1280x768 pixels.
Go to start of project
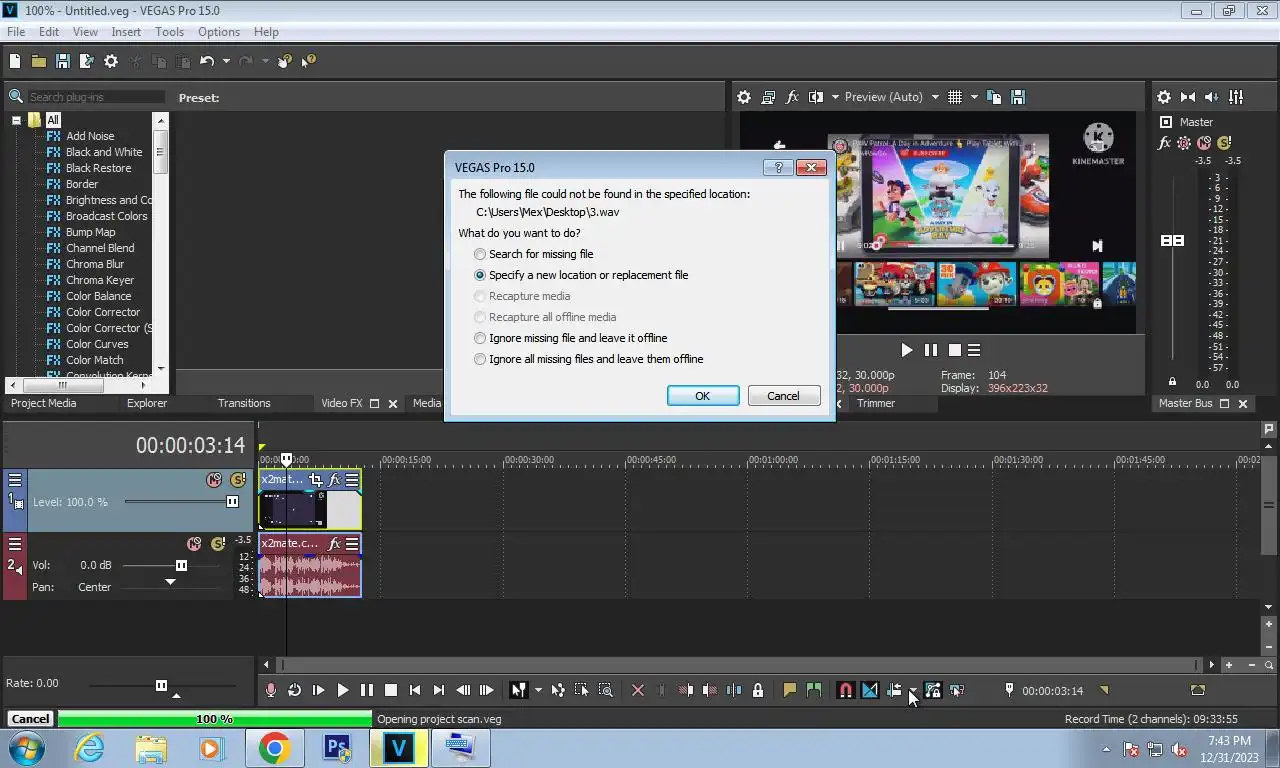coord(415,690)
